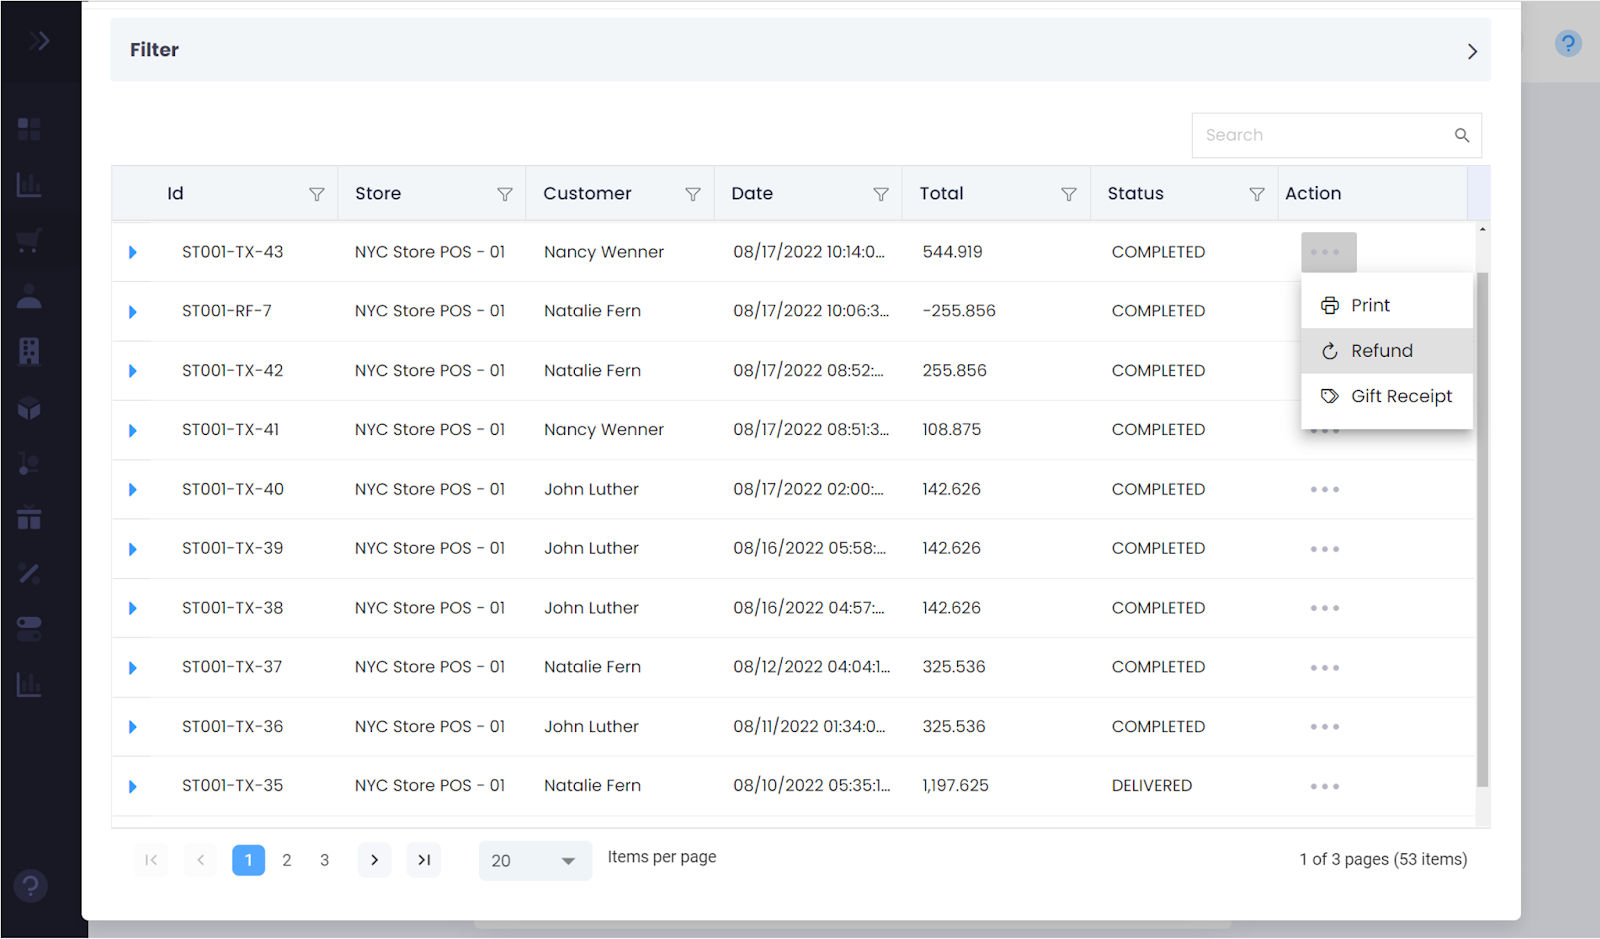Expand row ST001-TX-43 details
Viewport: 1600px width, 939px height.
point(133,253)
